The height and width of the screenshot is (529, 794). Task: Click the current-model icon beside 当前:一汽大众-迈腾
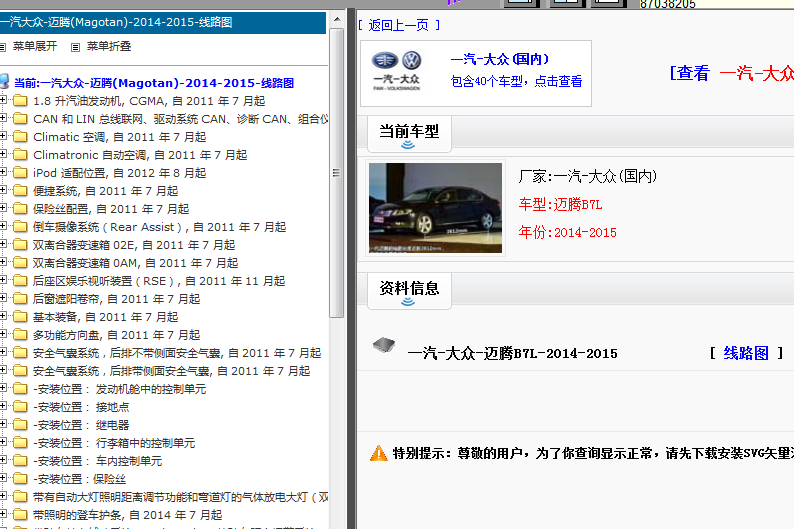pos(4,82)
